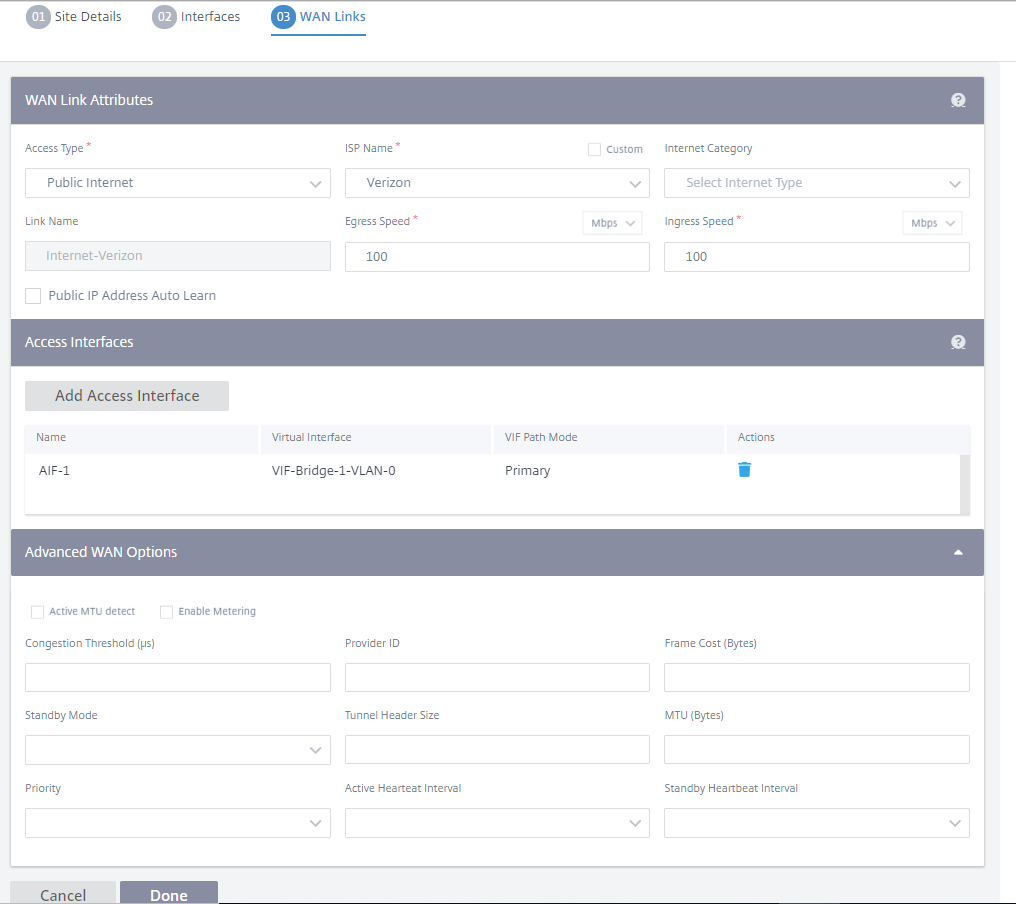Open the Priority dropdown
Image resolution: width=1016 pixels, height=904 pixels.
178,823
